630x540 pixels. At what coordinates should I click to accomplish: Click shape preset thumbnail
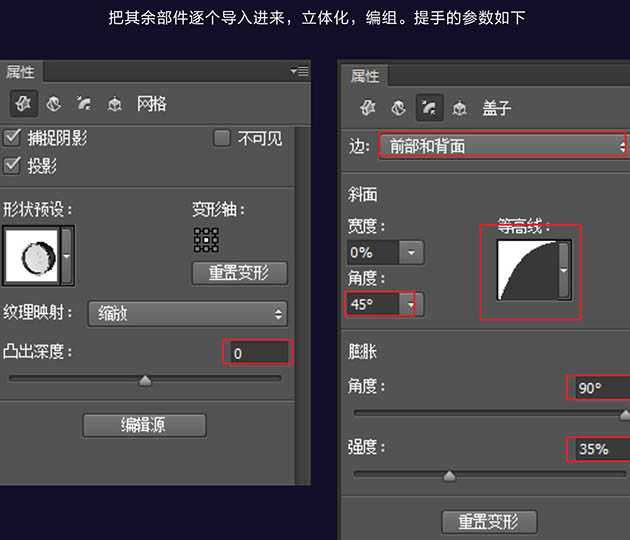(32, 256)
